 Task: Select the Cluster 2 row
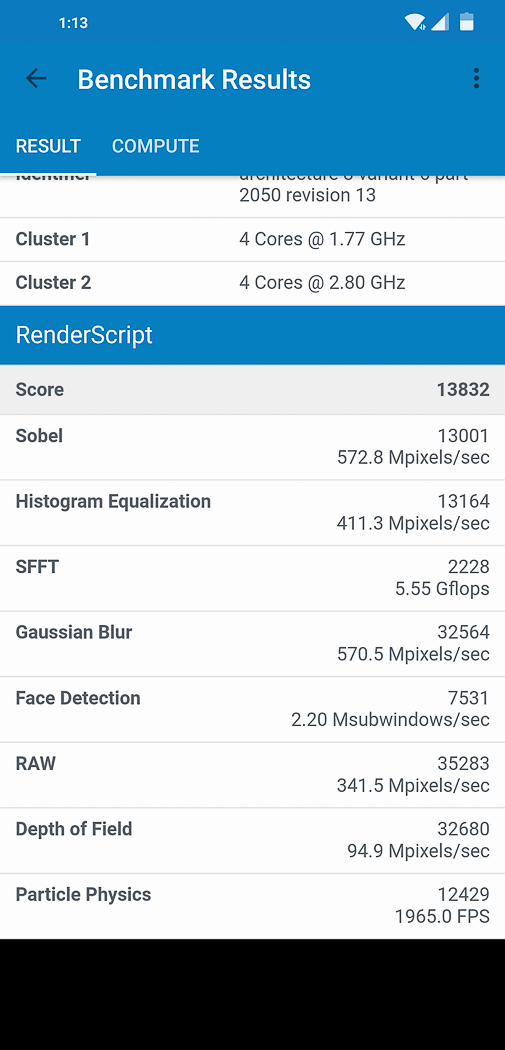[x=252, y=283]
